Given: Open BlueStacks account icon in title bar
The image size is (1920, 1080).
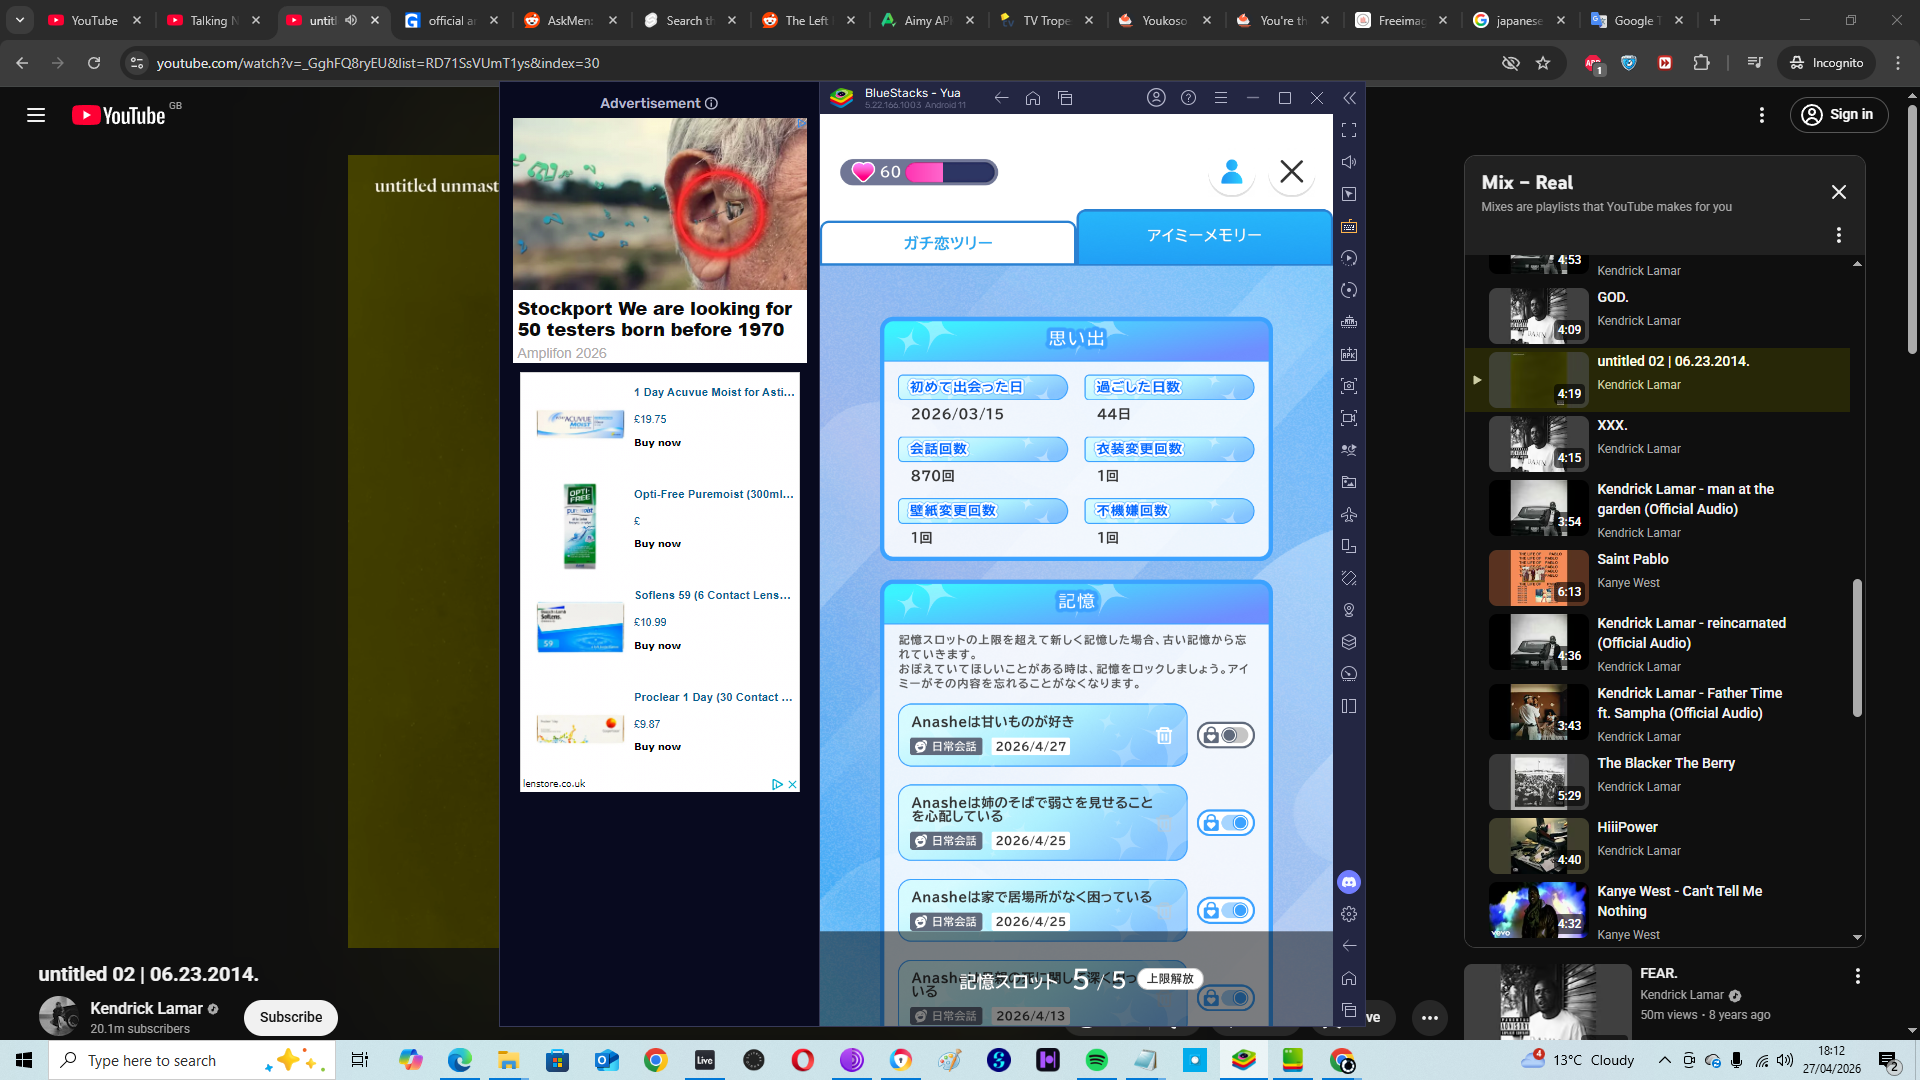Looking at the screenshot, I should (1156, 98).
